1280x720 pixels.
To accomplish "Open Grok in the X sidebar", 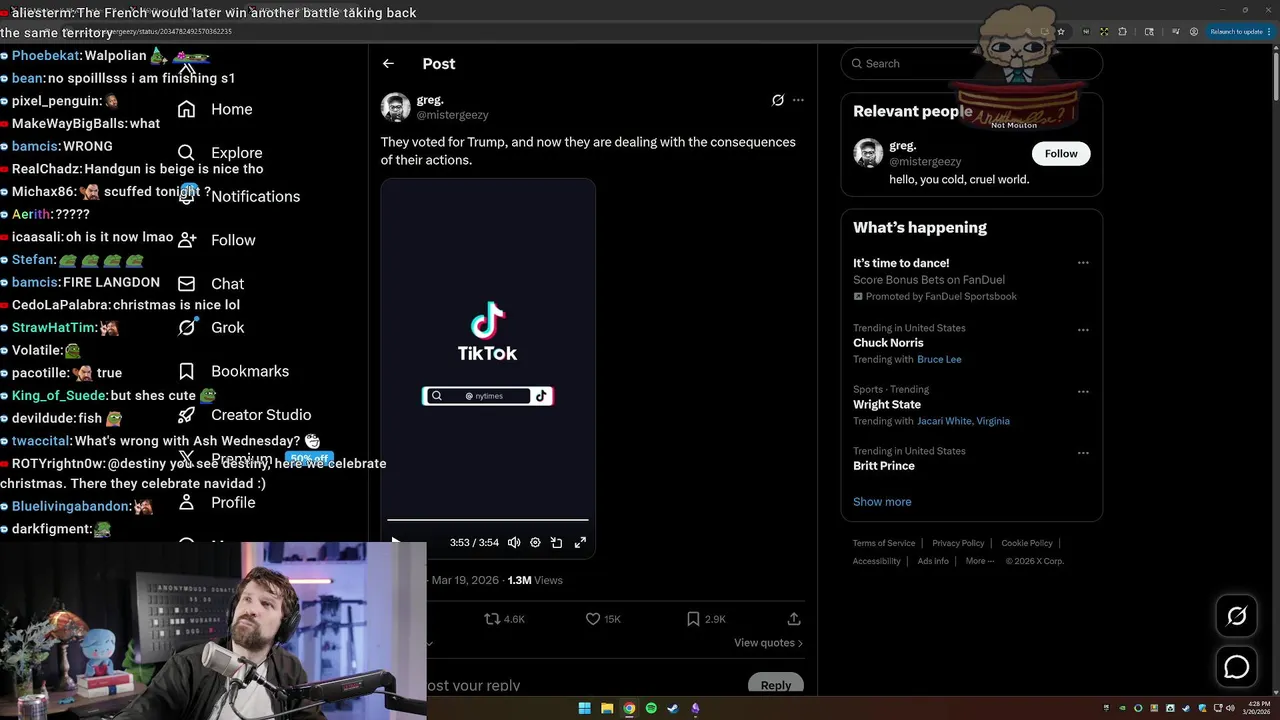I will tap(211, 327).
